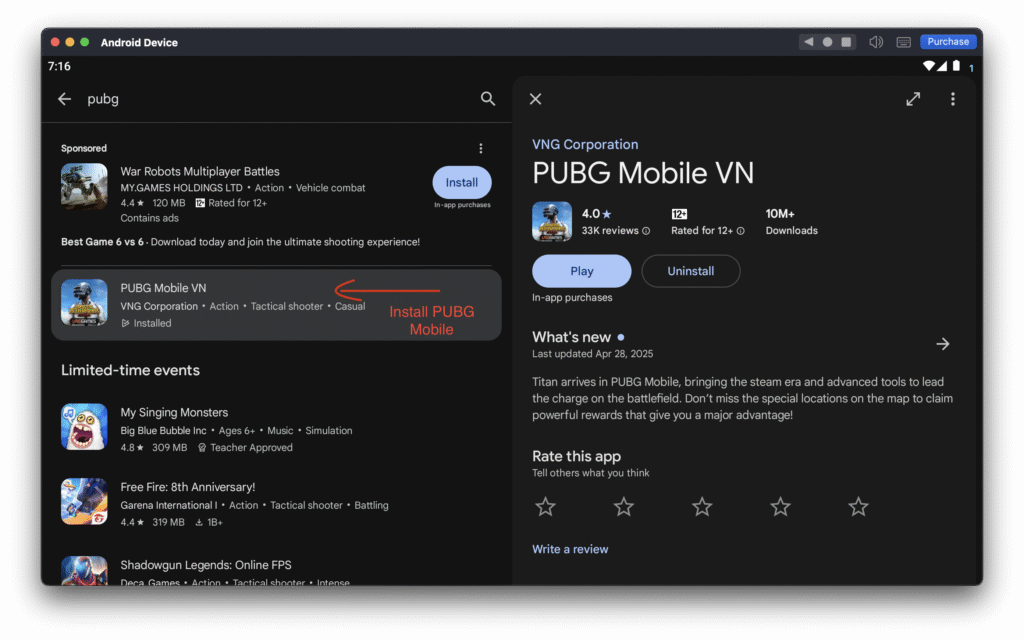This screenshot has height=640, width=1024.
Task: Toggle the emulator volume speaker icon
Action: click(x=876, y=42)
